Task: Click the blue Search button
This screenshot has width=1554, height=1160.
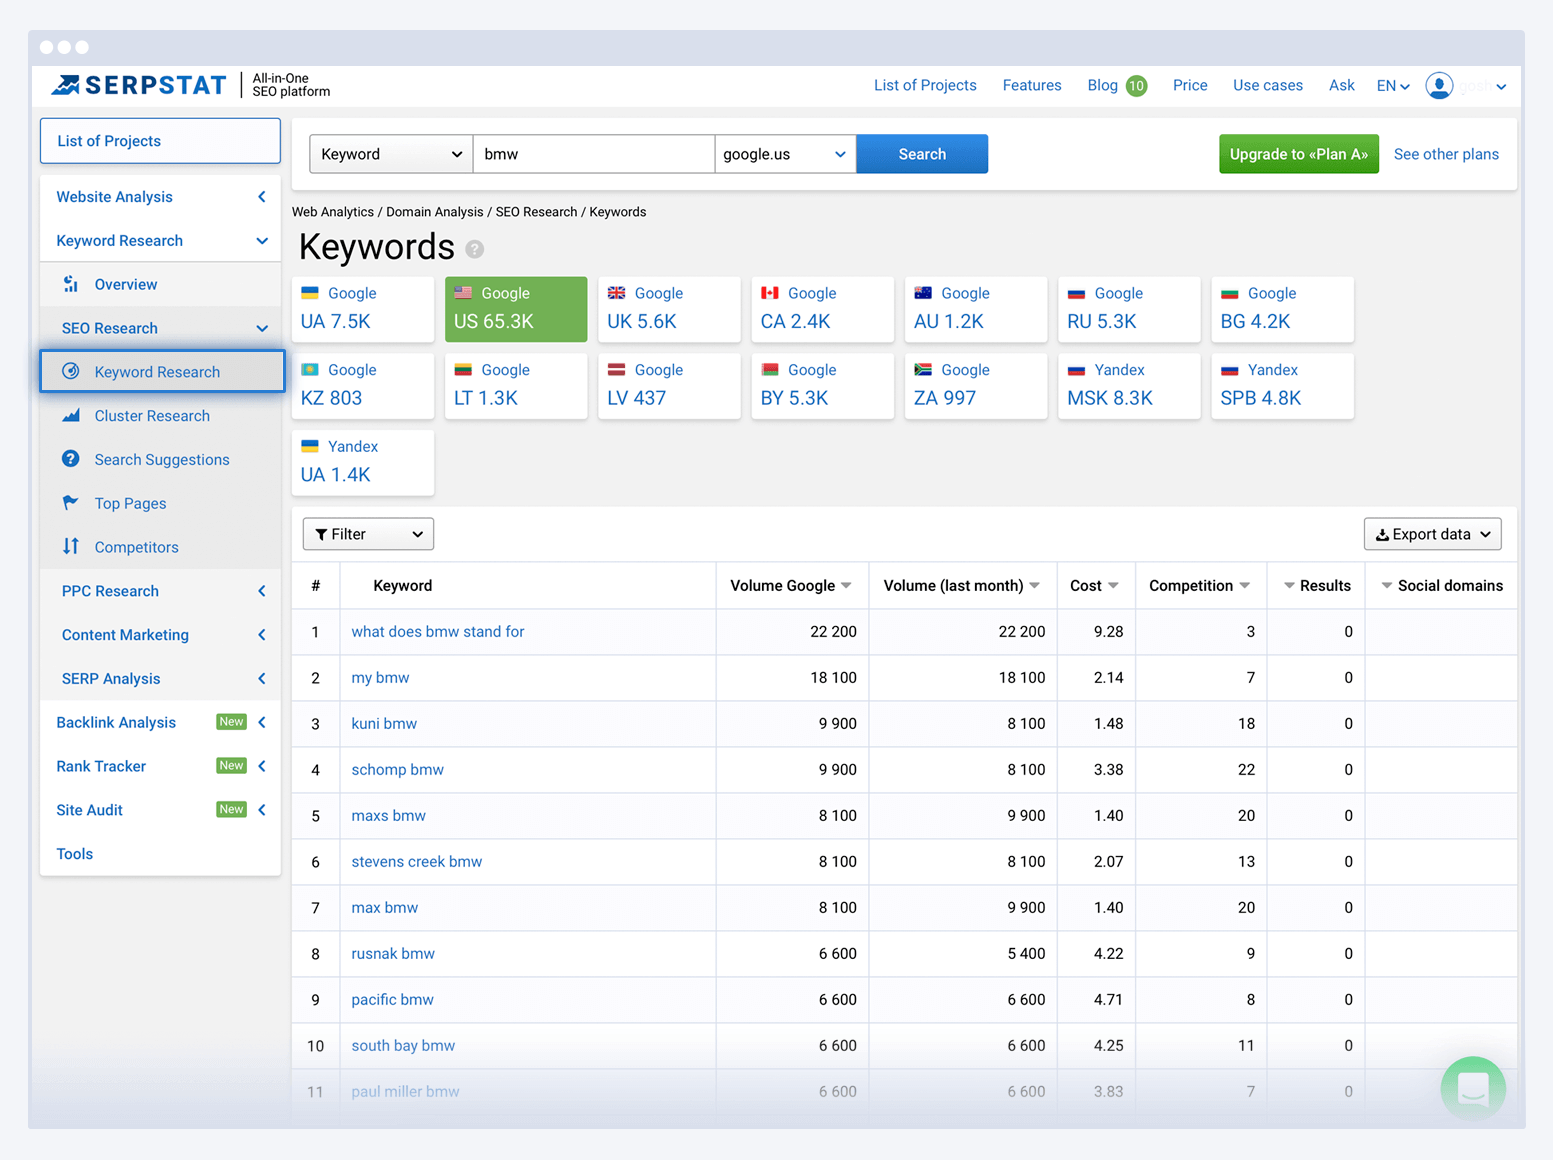Action: (x=922, y=154)
